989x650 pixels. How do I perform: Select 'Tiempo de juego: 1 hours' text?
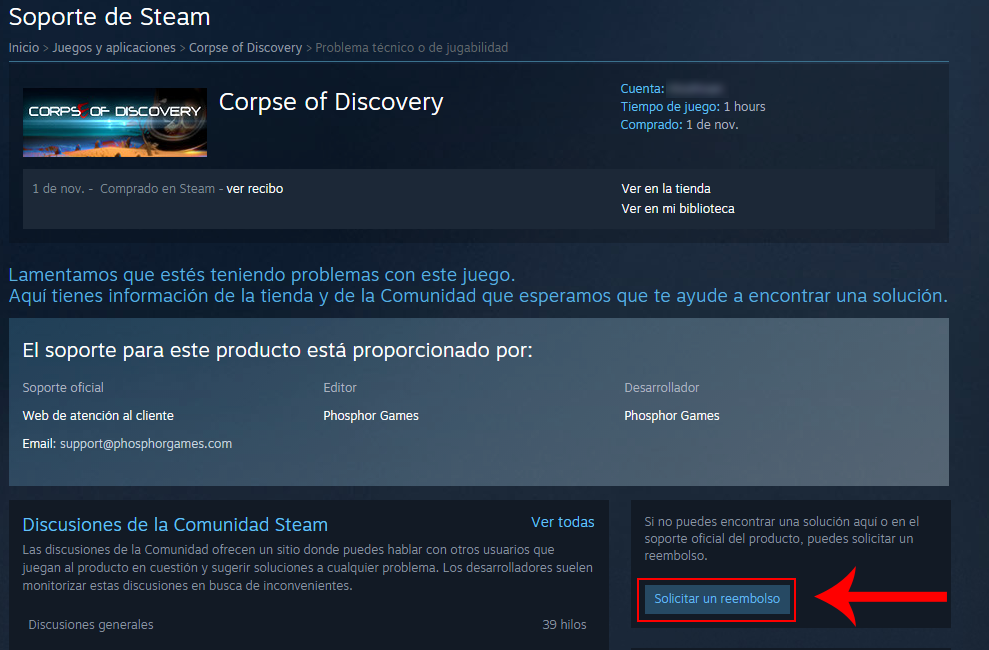pos(693,107)
